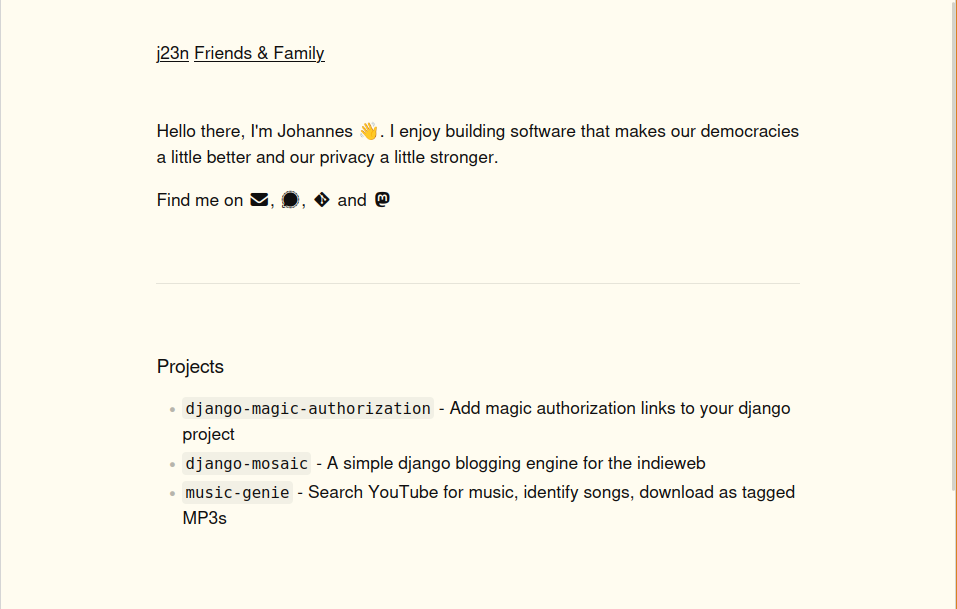Open the django-magic-authorization project link
Image resolution: width=957 pixels, height=609 pixels.
click(308, 408)
